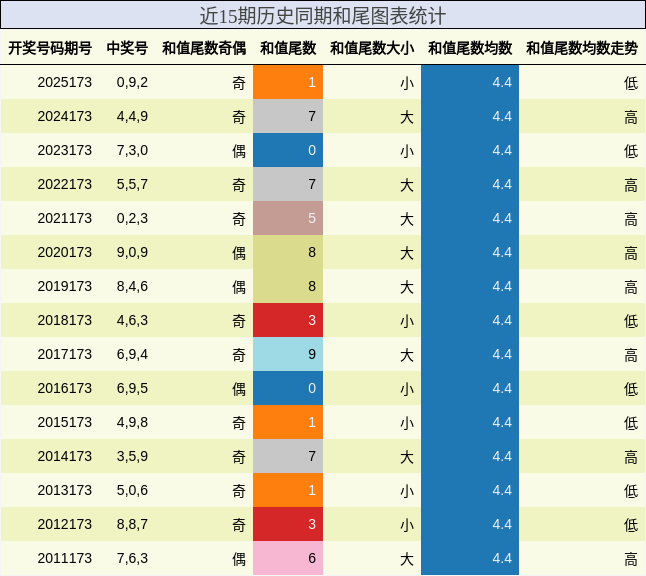Click brown tail cell 5 in row 2021173
Image resolution: width=646 pixels, height=576 pixels.
(288, 218)
